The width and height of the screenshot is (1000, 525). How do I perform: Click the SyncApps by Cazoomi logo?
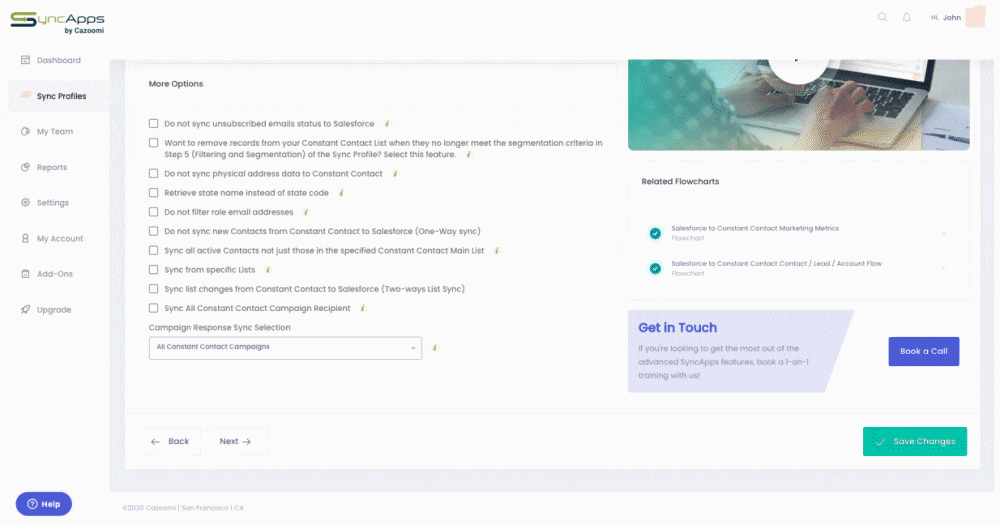(x=57, y=22)
